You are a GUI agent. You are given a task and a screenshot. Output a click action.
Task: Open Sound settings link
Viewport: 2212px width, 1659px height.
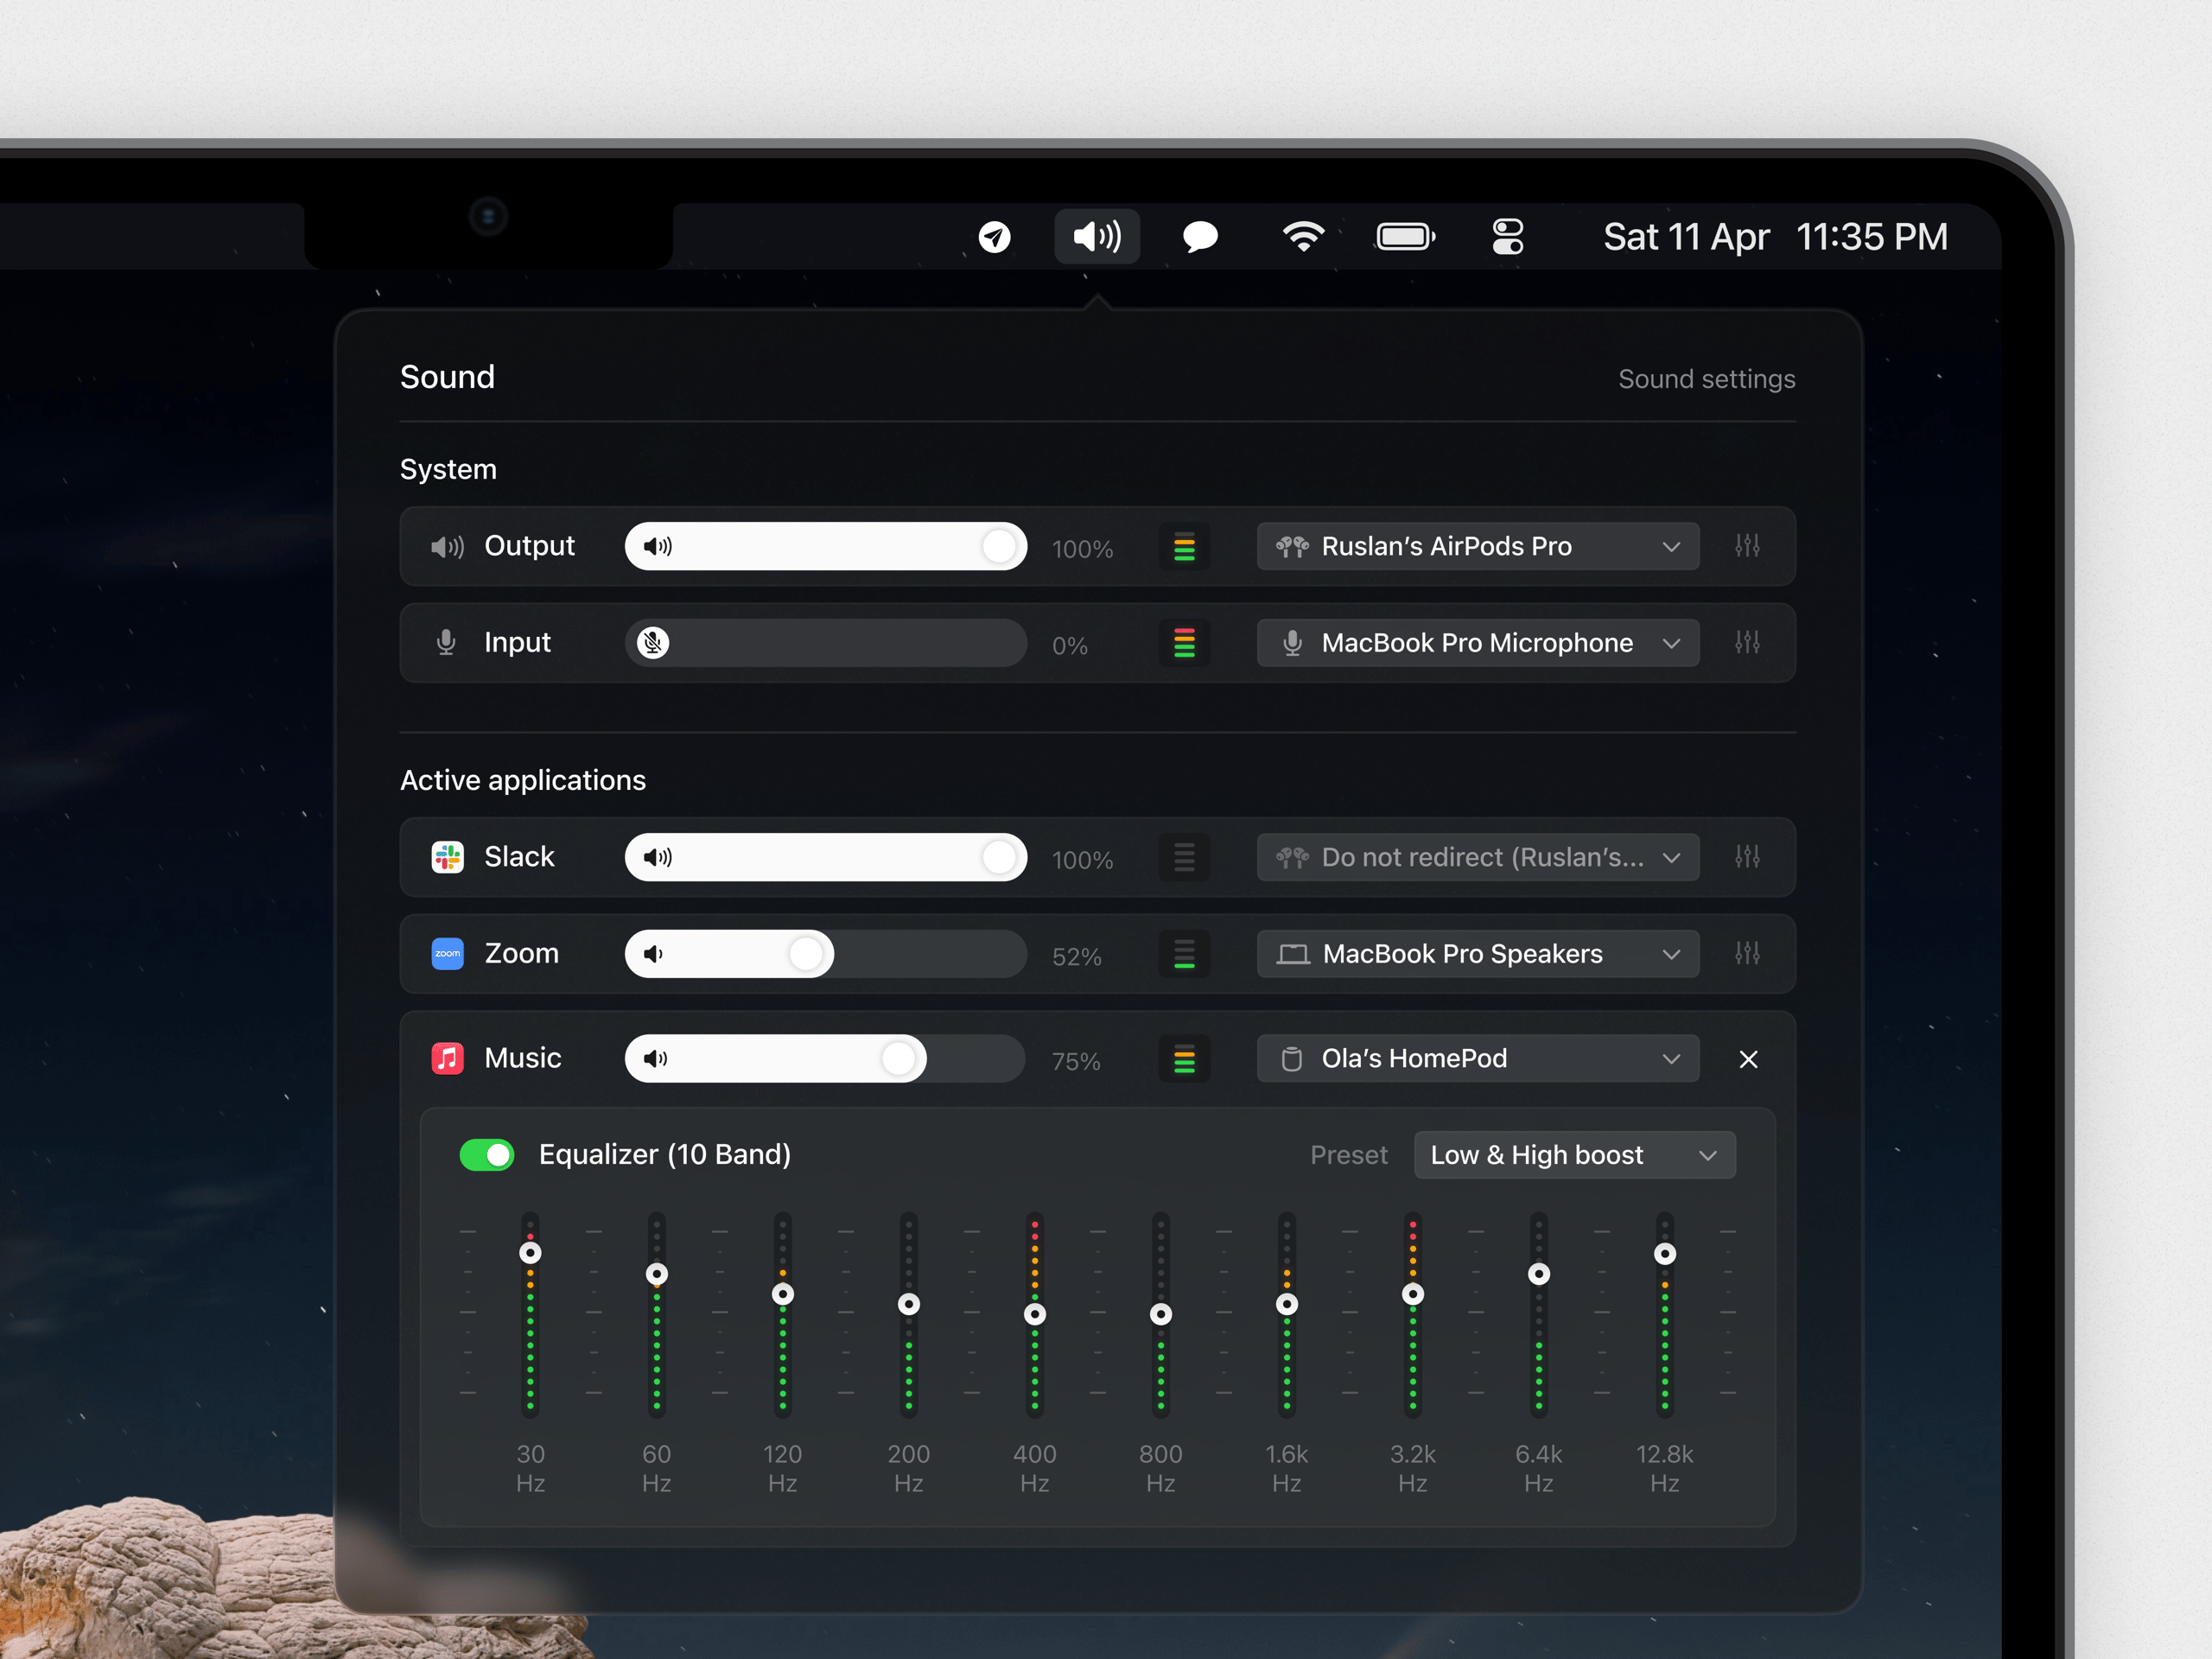[1706, 379]
